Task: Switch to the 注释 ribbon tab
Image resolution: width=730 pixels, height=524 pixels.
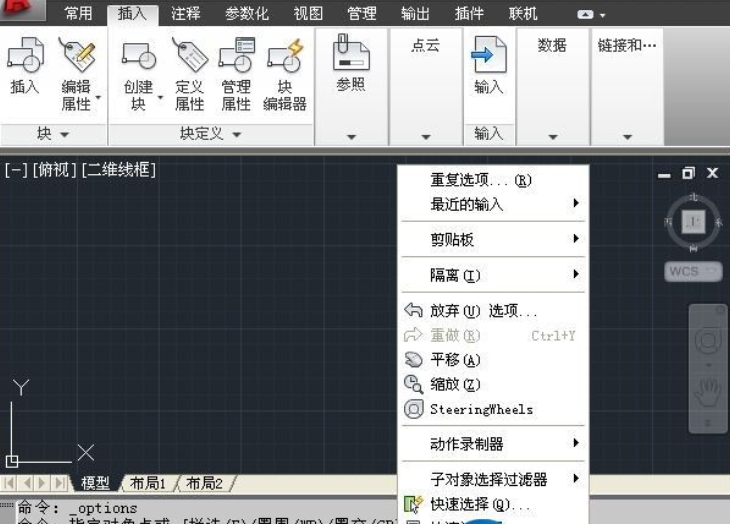Action: click(x=185, y=13)
